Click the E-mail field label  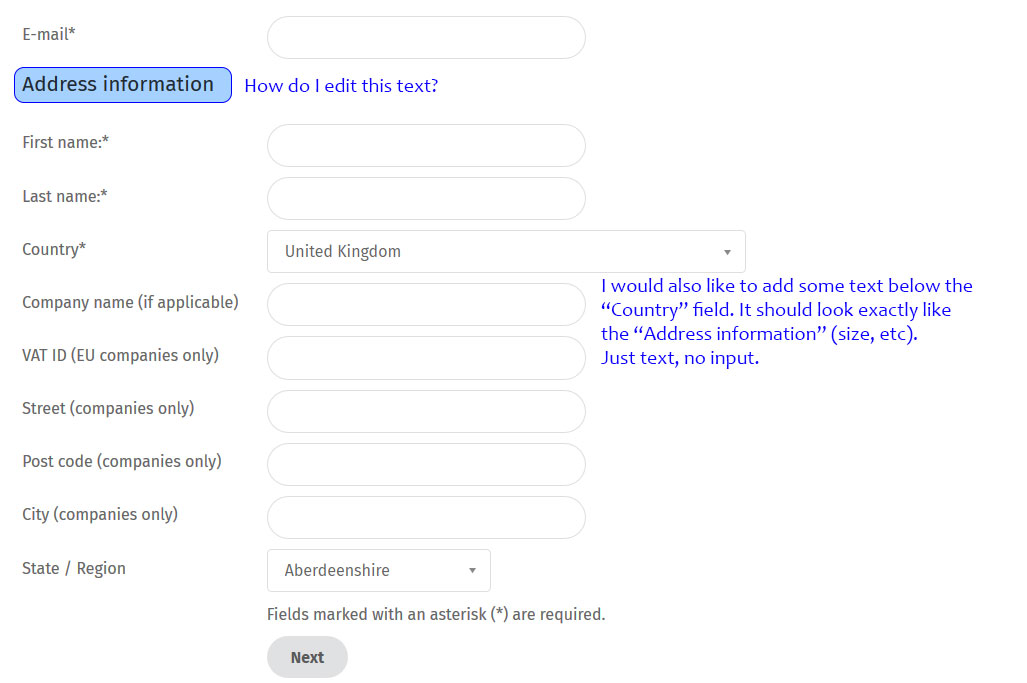click(49, 35)
